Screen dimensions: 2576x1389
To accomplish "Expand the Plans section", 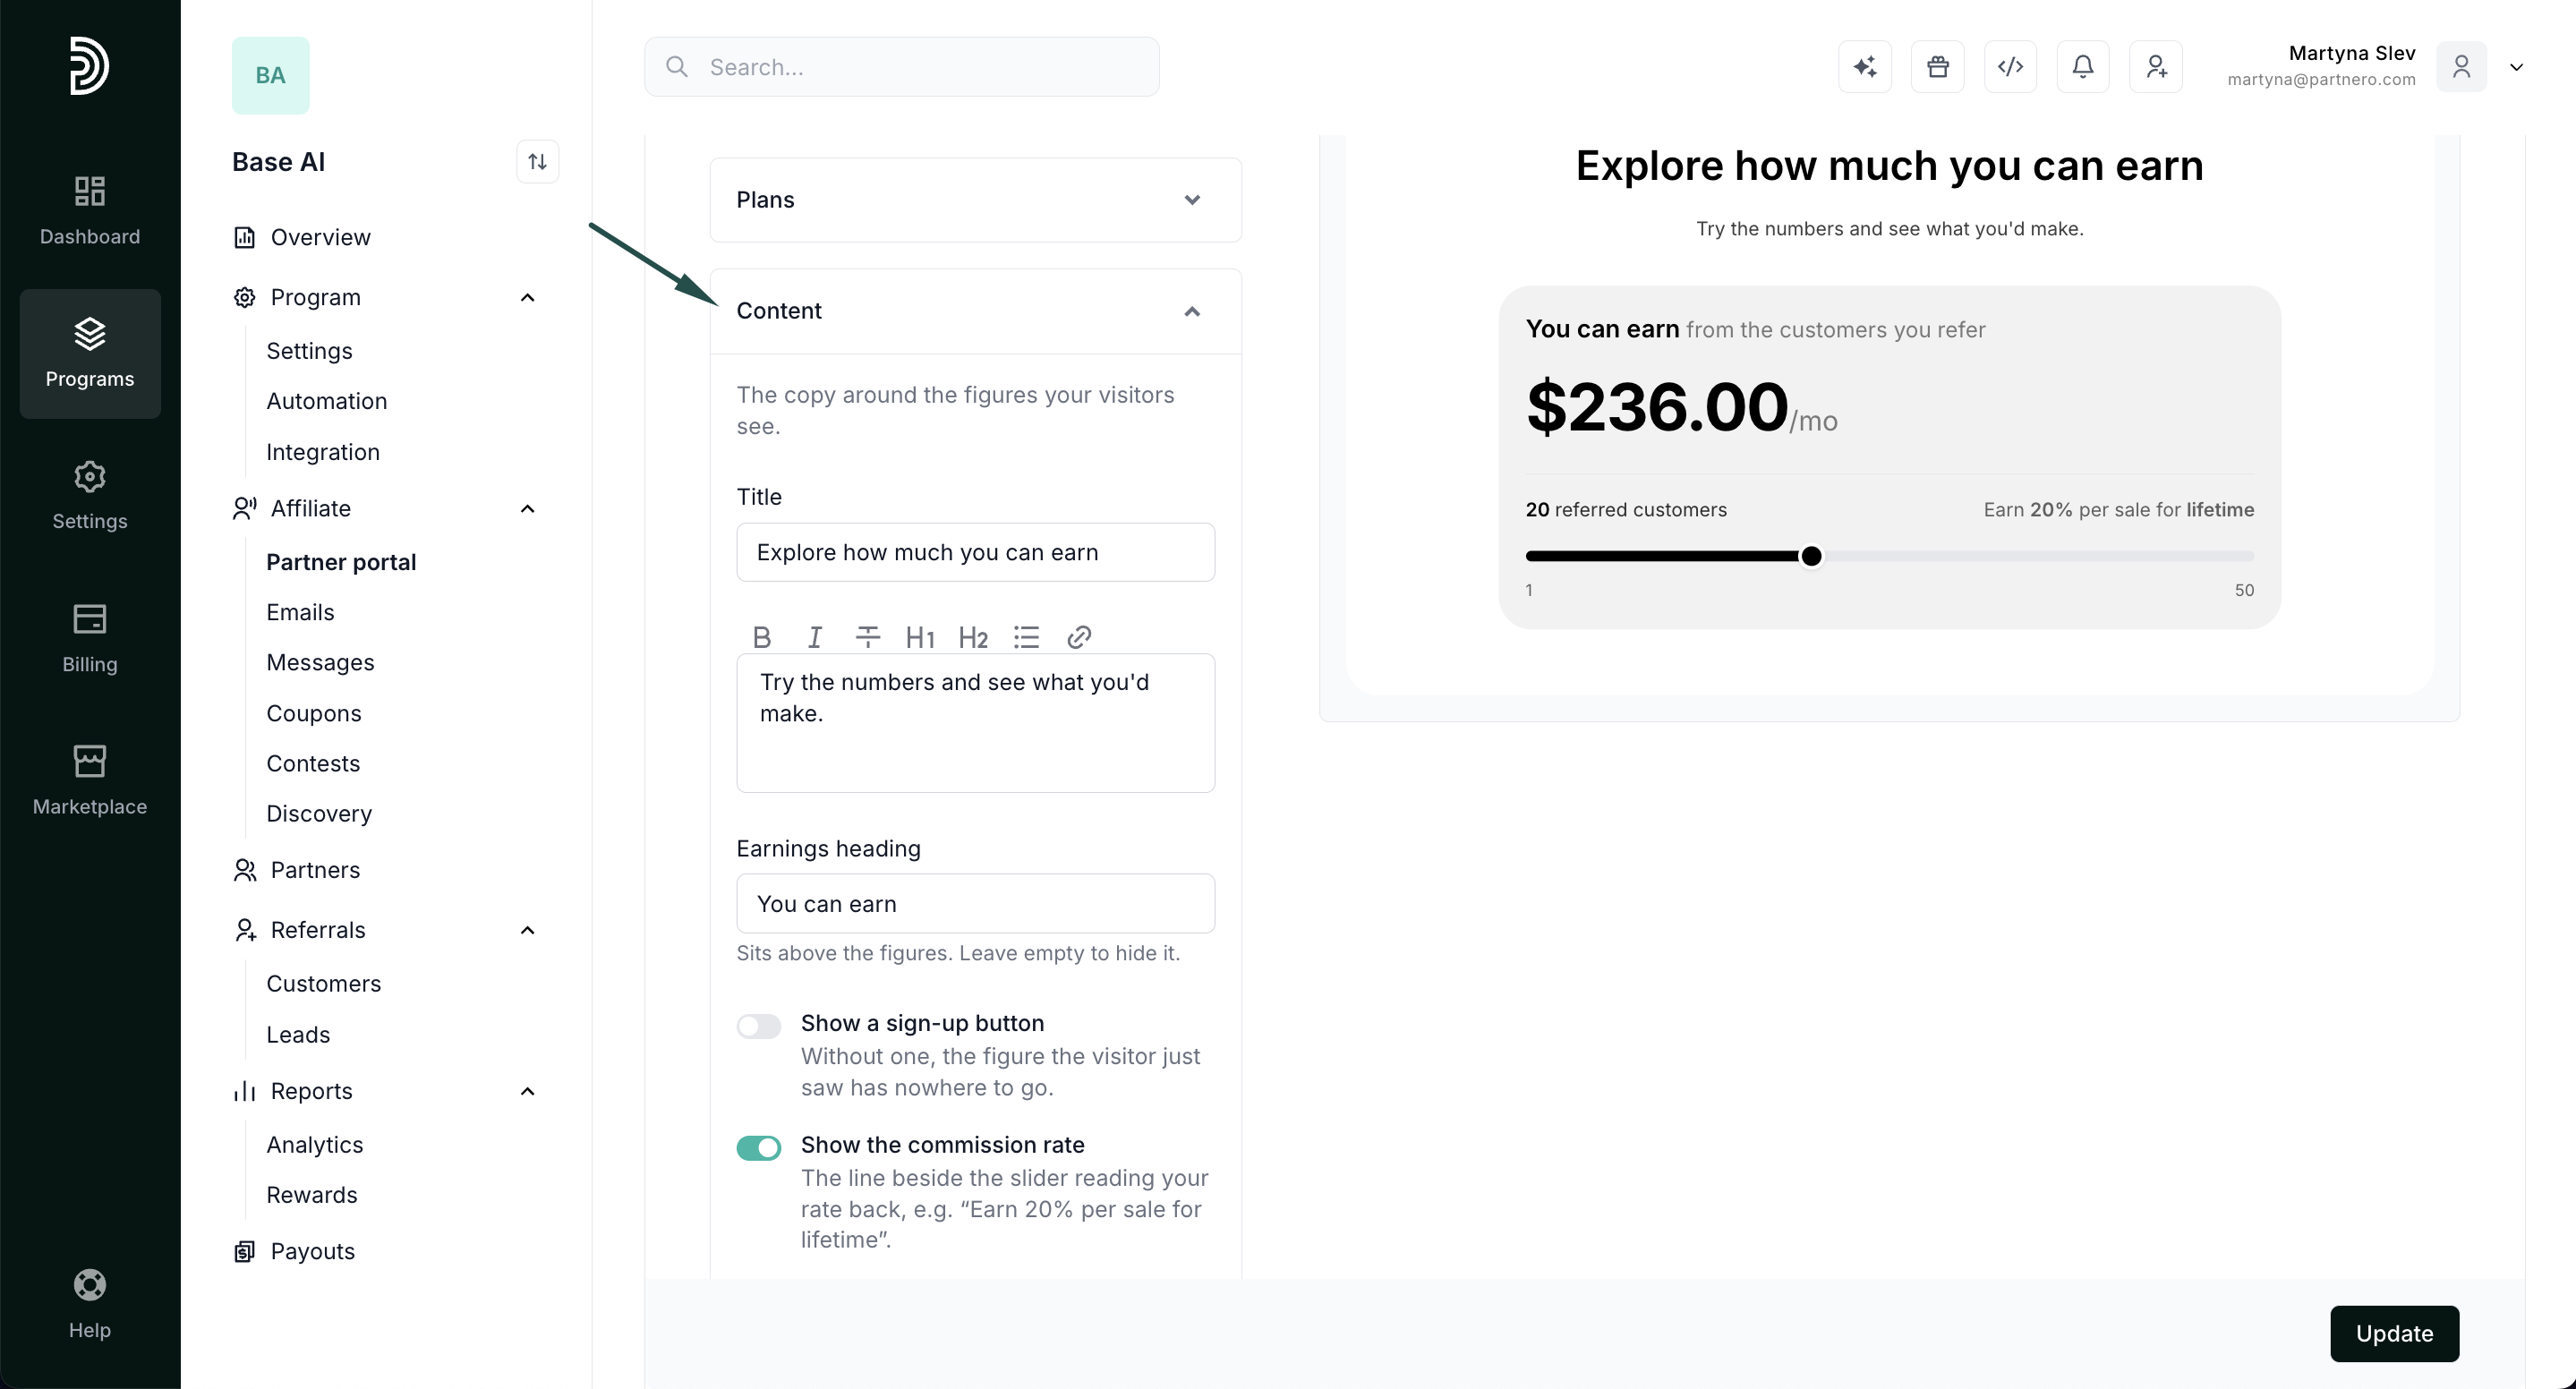I will [975, 200].
